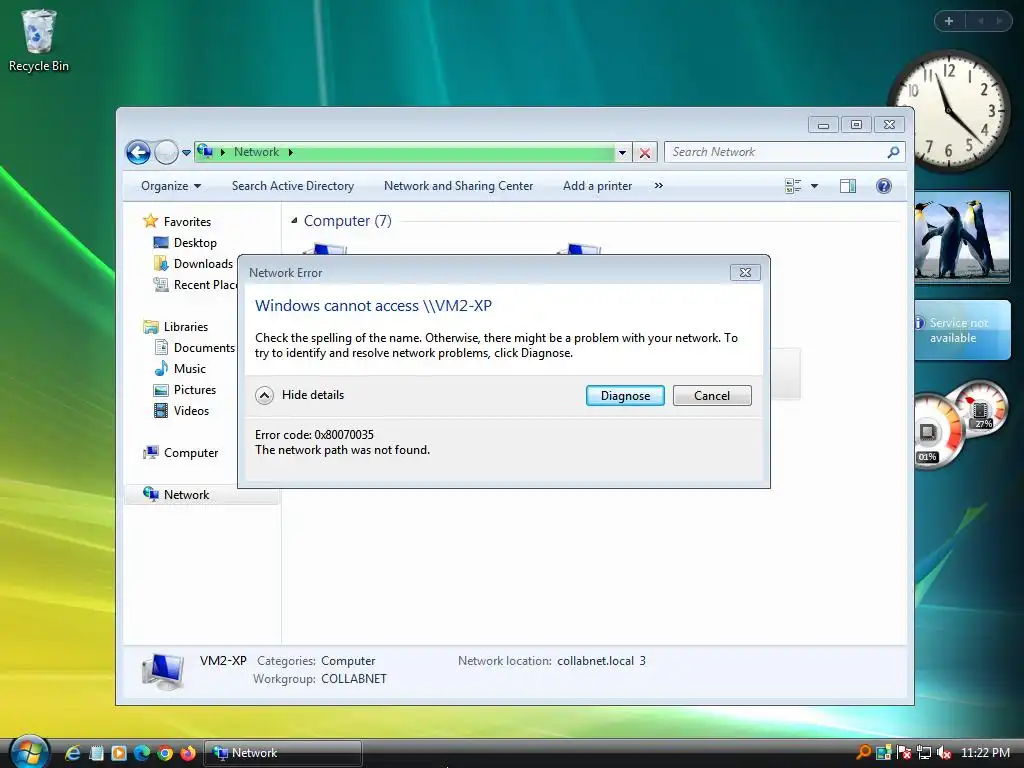Viewport: 1024px width, 768px height.
Task: Go back using the blue back arrow
Action: (x=138, y=152)
